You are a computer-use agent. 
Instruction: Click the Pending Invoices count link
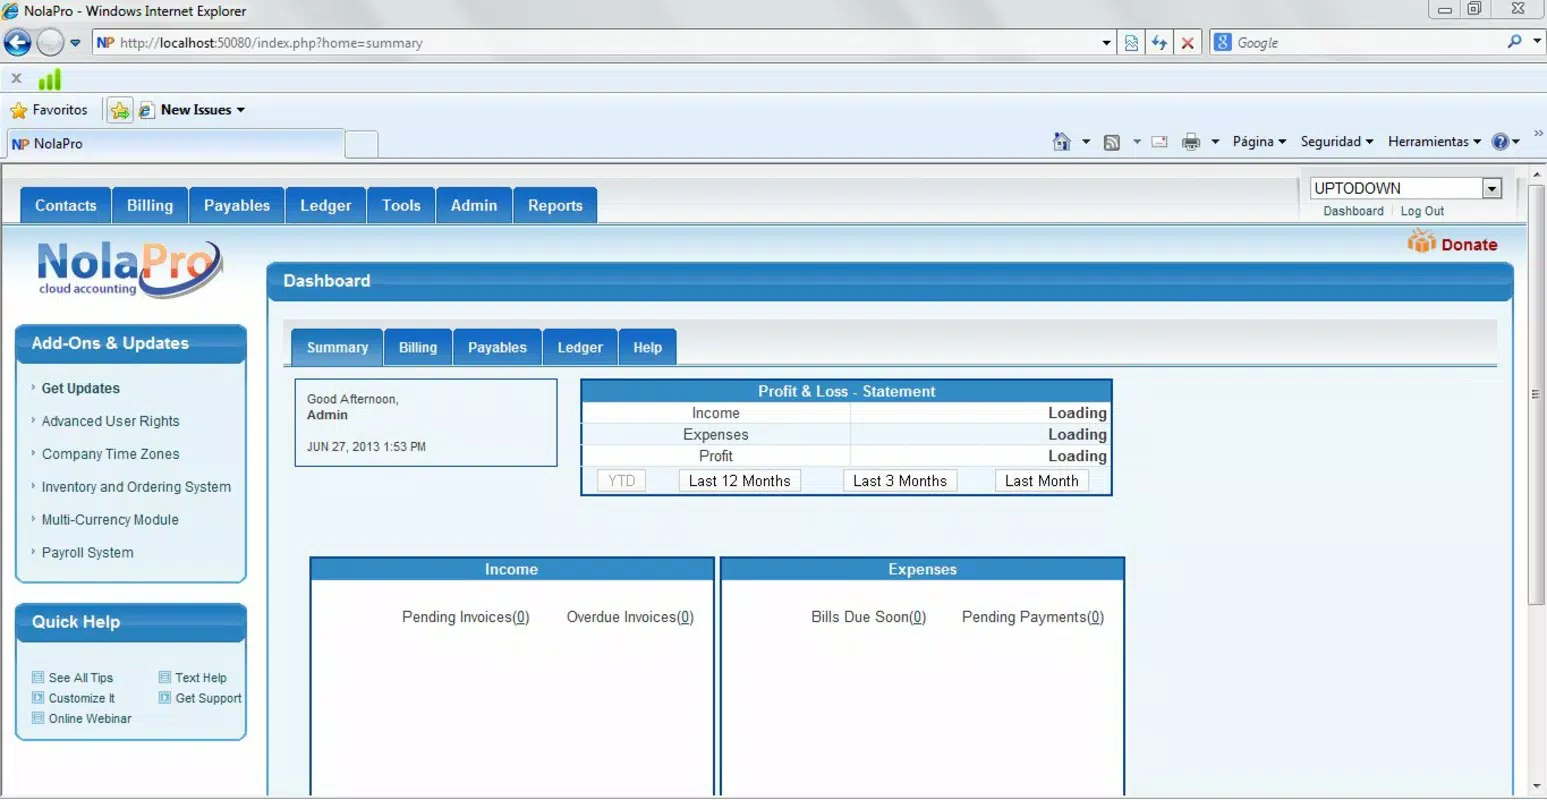point(521,617)
